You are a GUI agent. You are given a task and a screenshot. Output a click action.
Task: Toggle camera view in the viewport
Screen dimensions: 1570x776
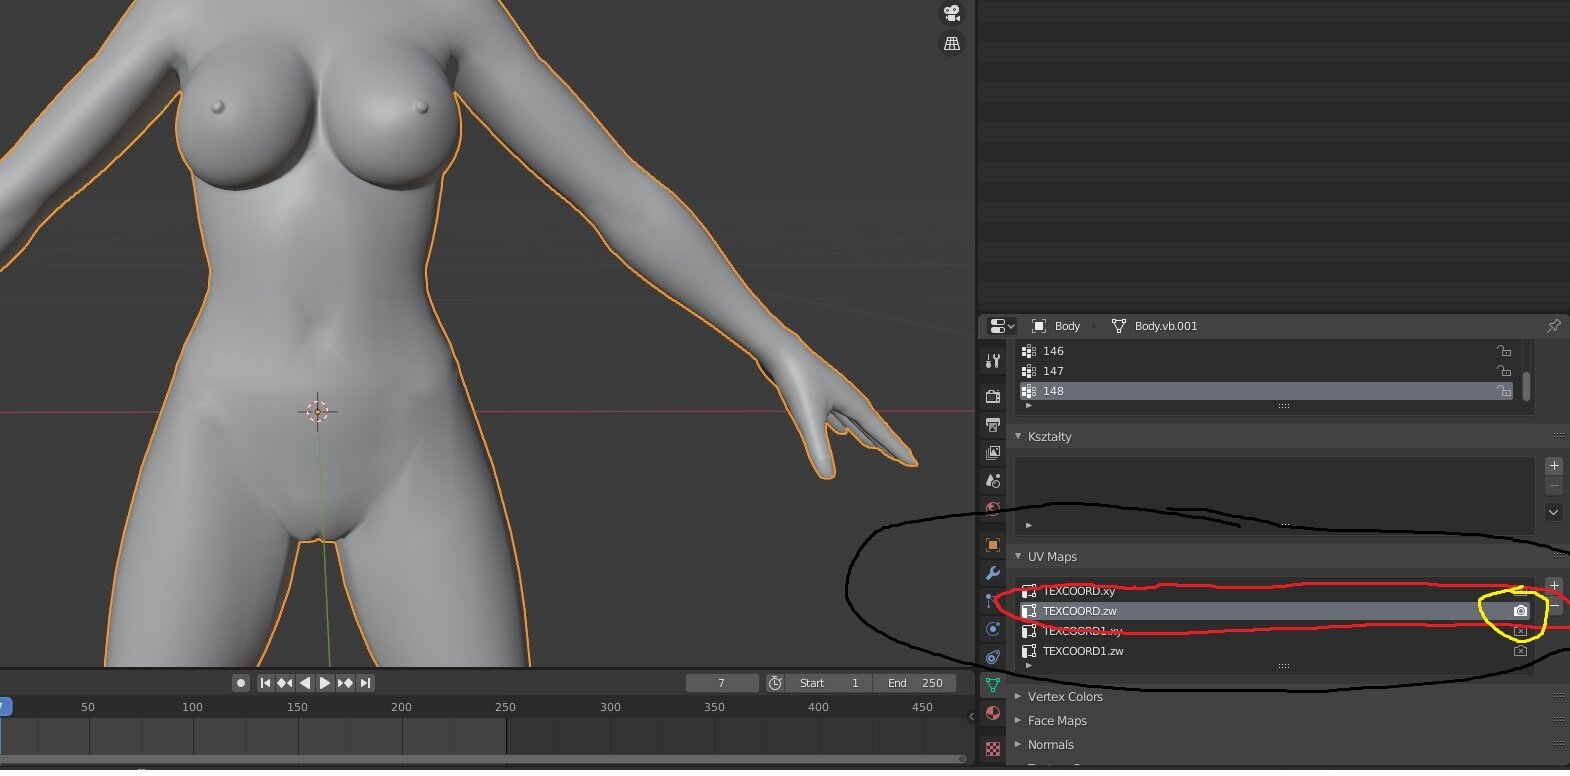952,13
